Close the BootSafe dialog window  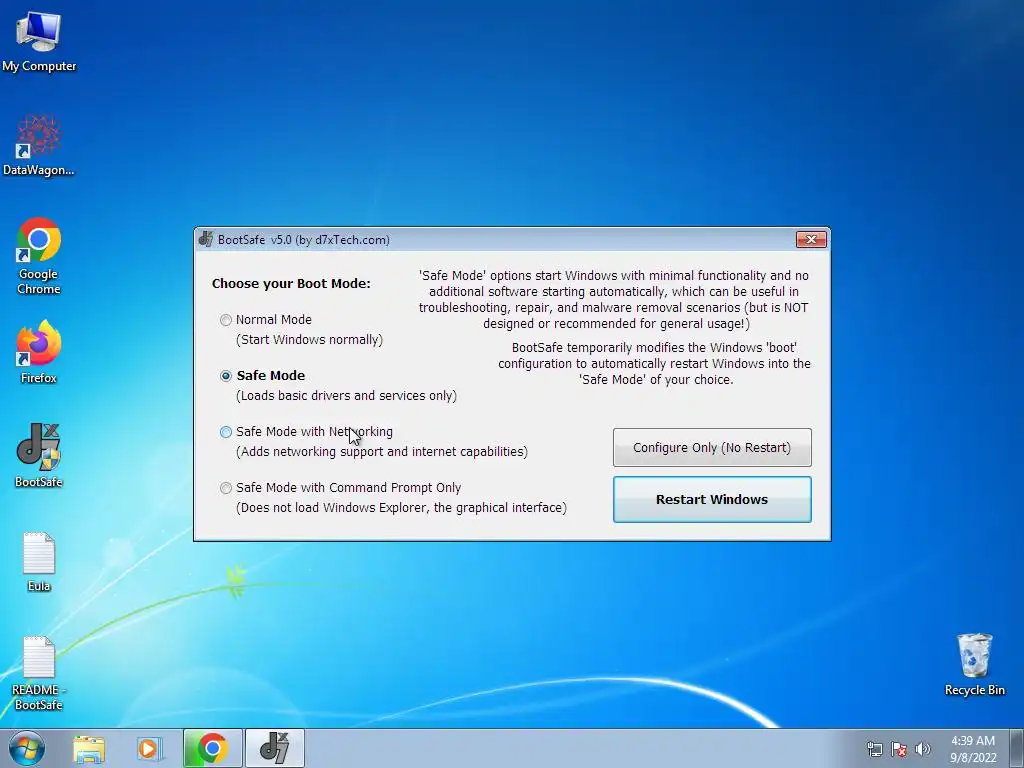[x=811, y=240]
